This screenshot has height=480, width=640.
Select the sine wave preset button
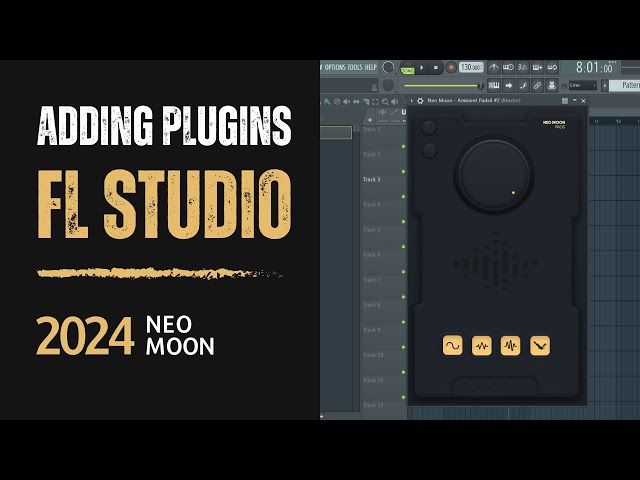tap(453, 346)
